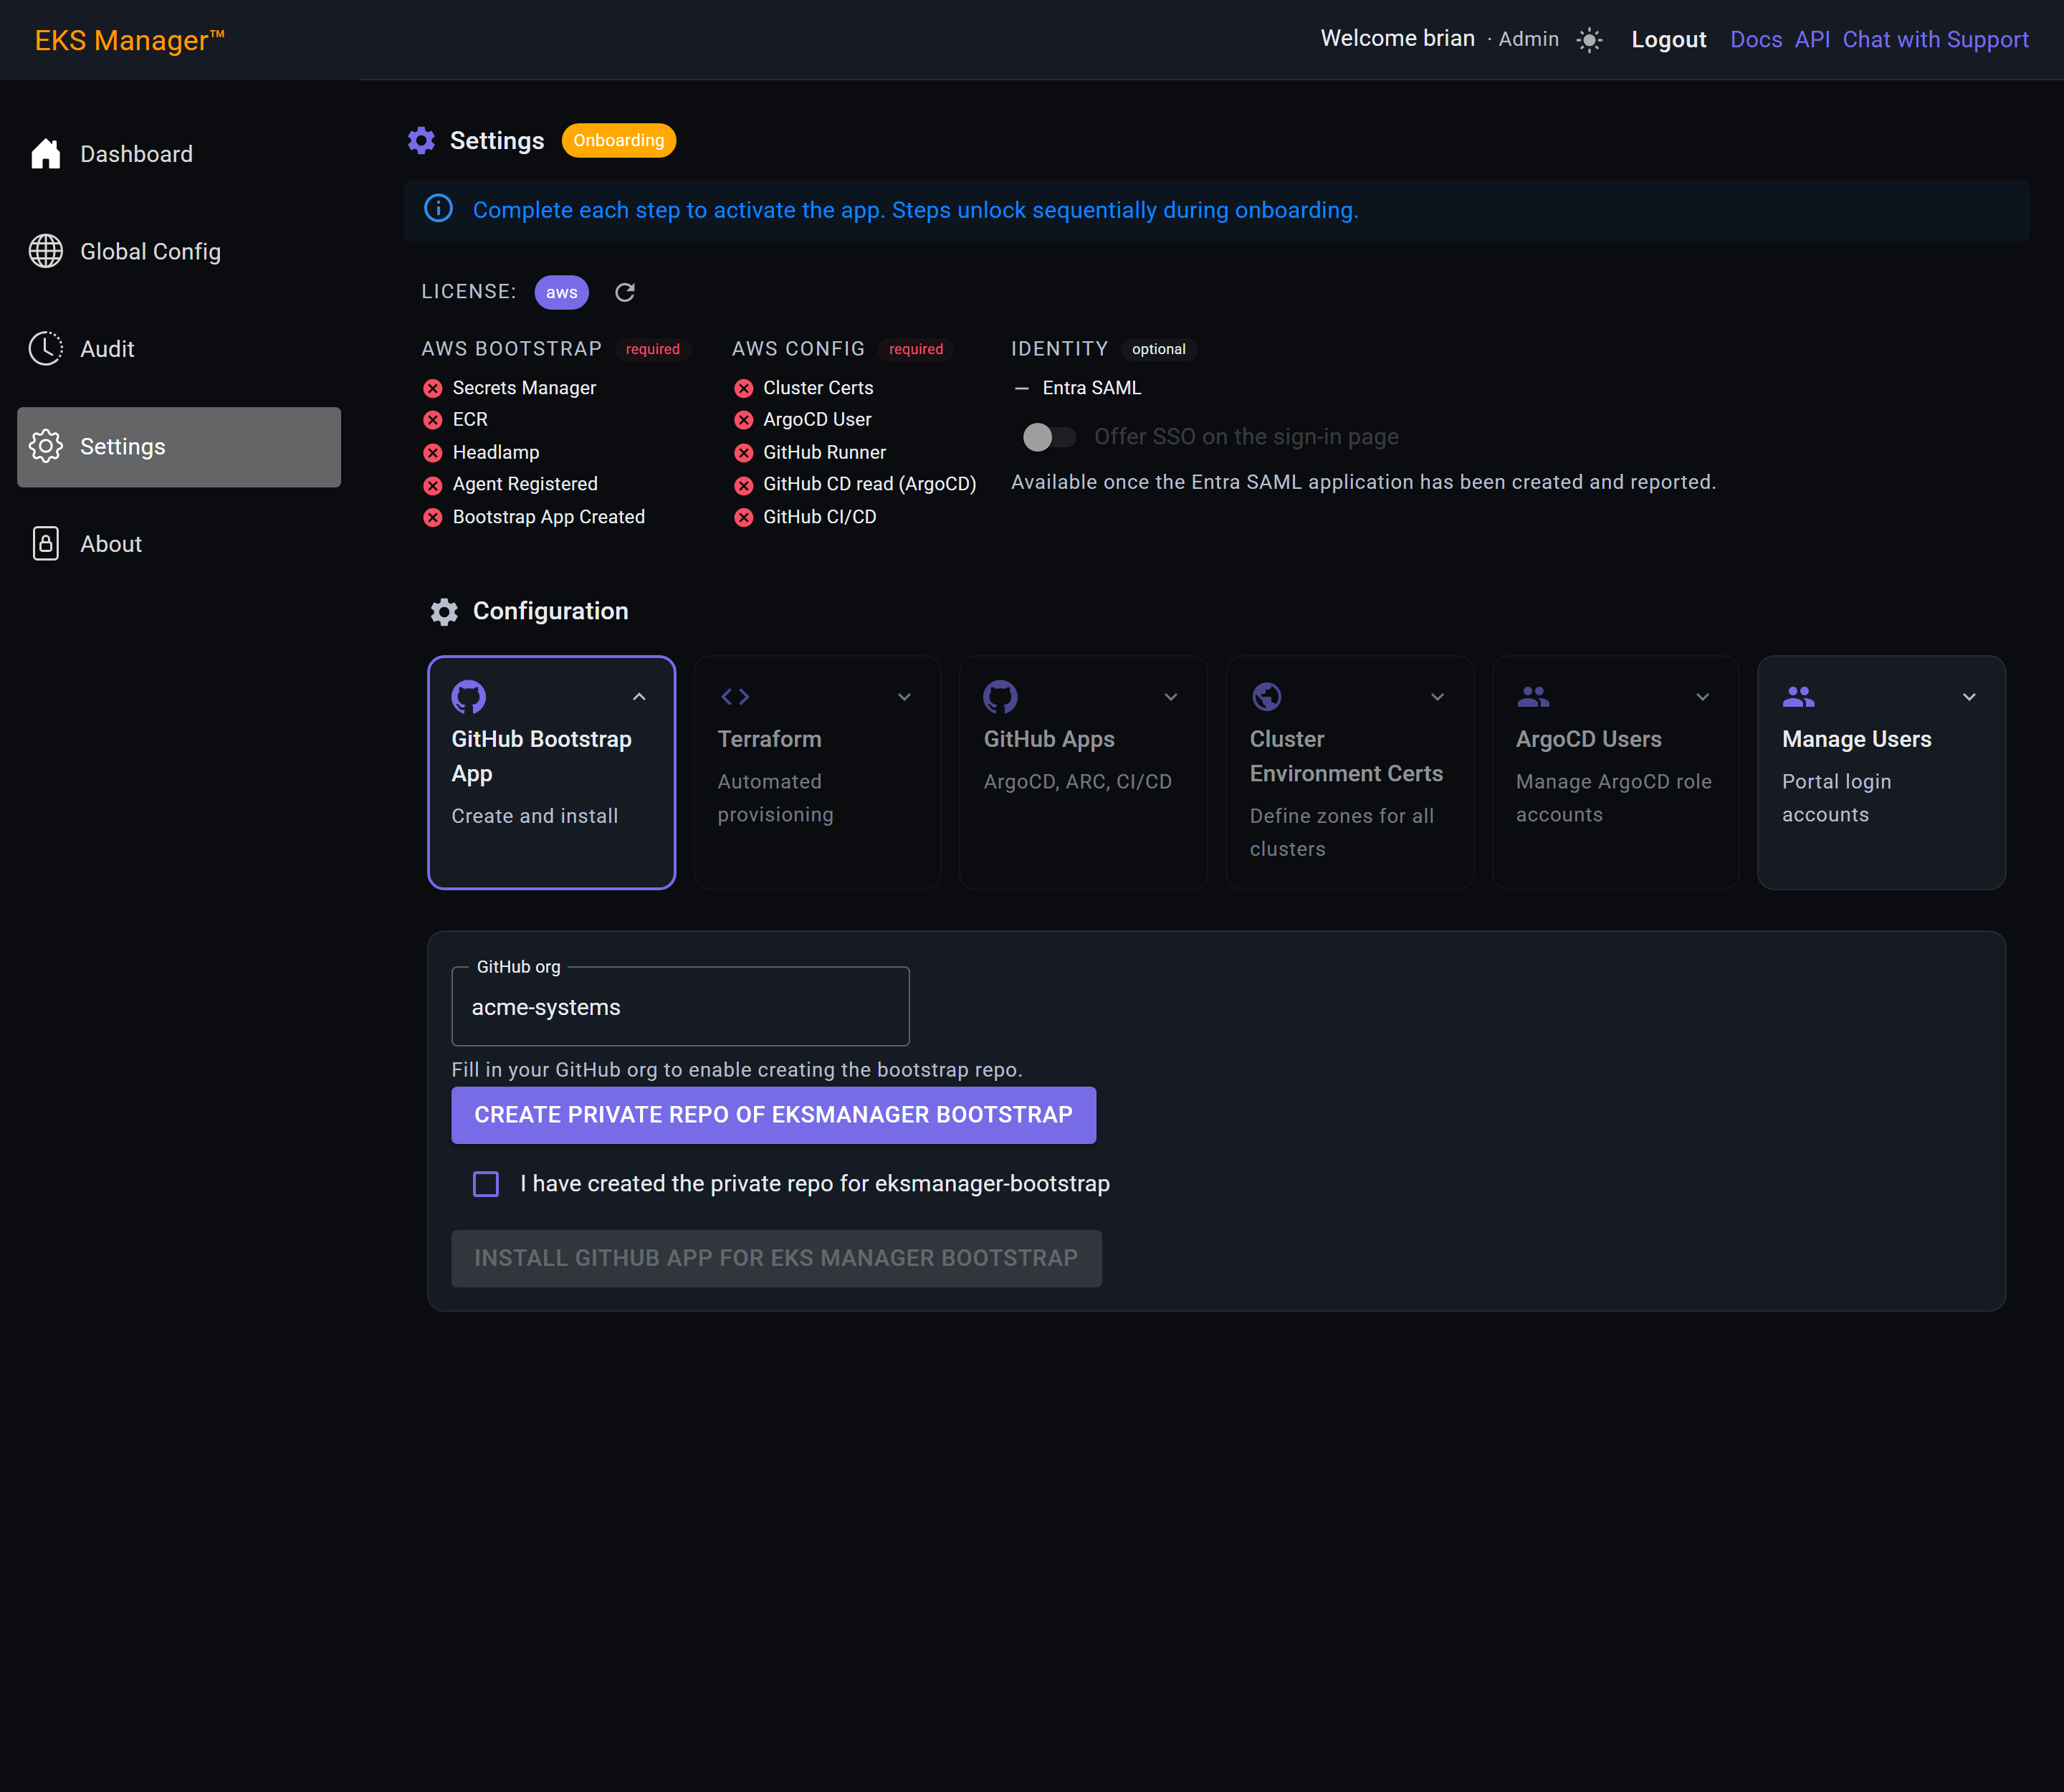Image resolution: width=2064 pixels, height=1792 pixels.
Task: Click the GitHub logo on GitHub Apps card
Action: [1000, 696]
